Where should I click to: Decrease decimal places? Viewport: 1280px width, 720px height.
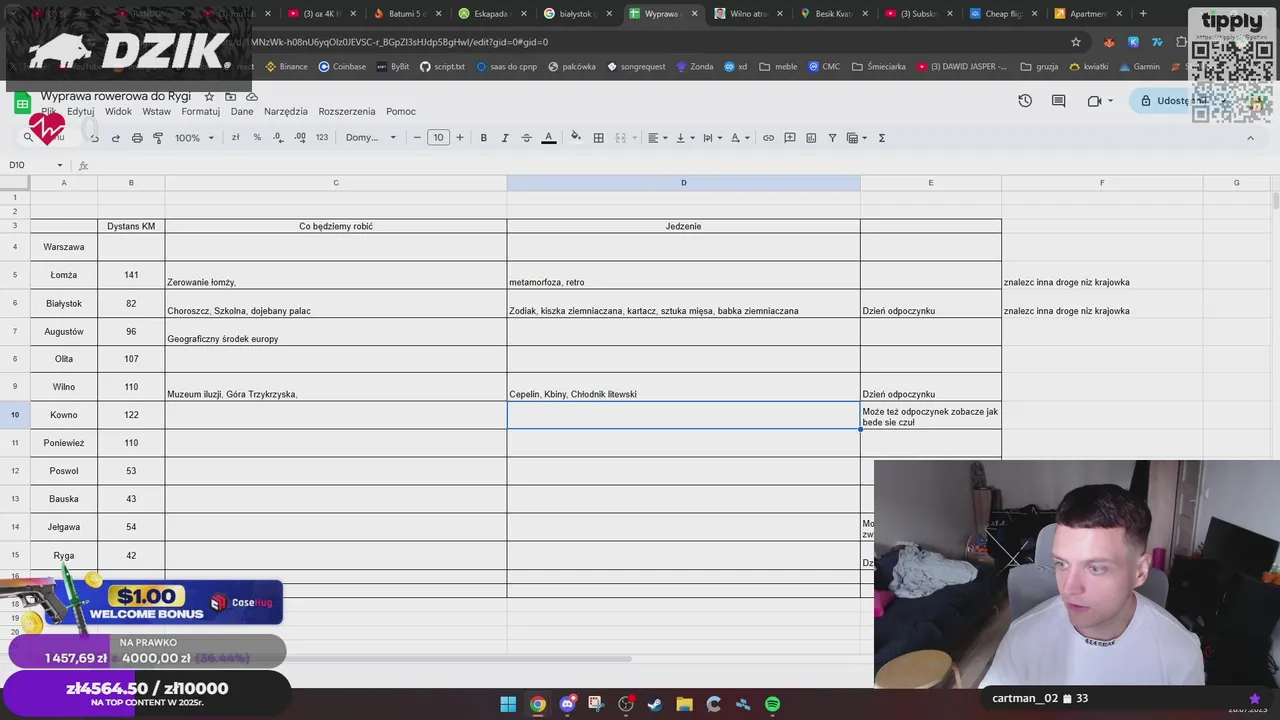pyautogui.click(x=279, y=138)
